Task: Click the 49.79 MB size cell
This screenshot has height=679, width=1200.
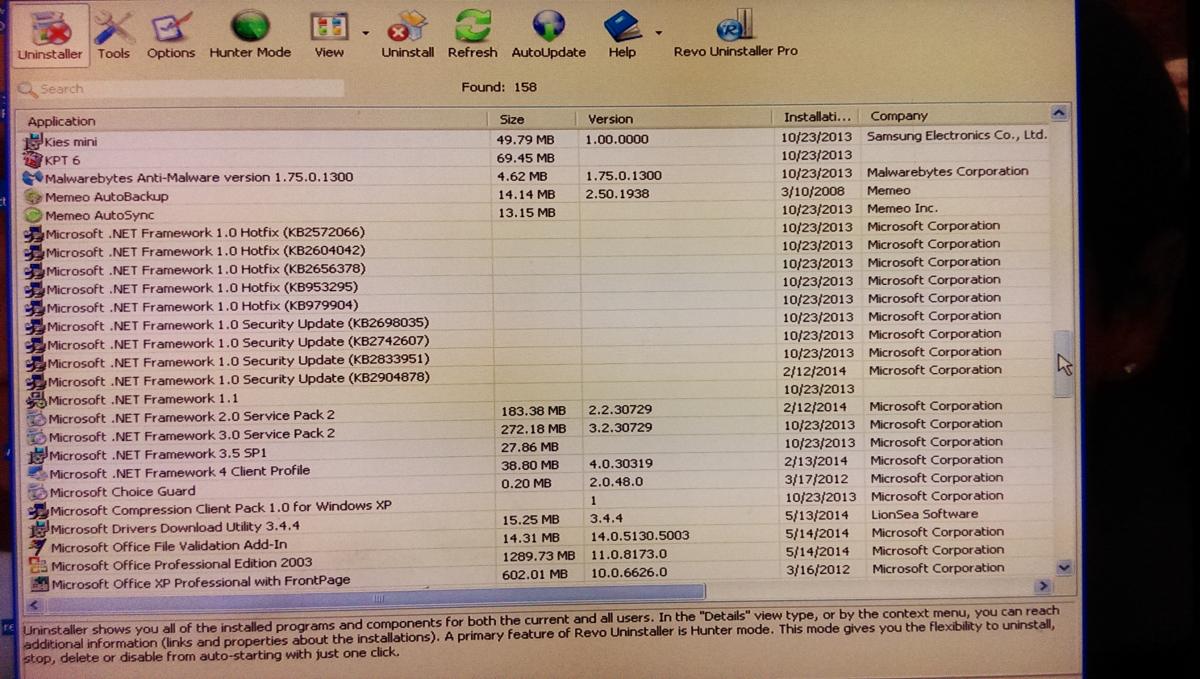Action: (526, 140)
